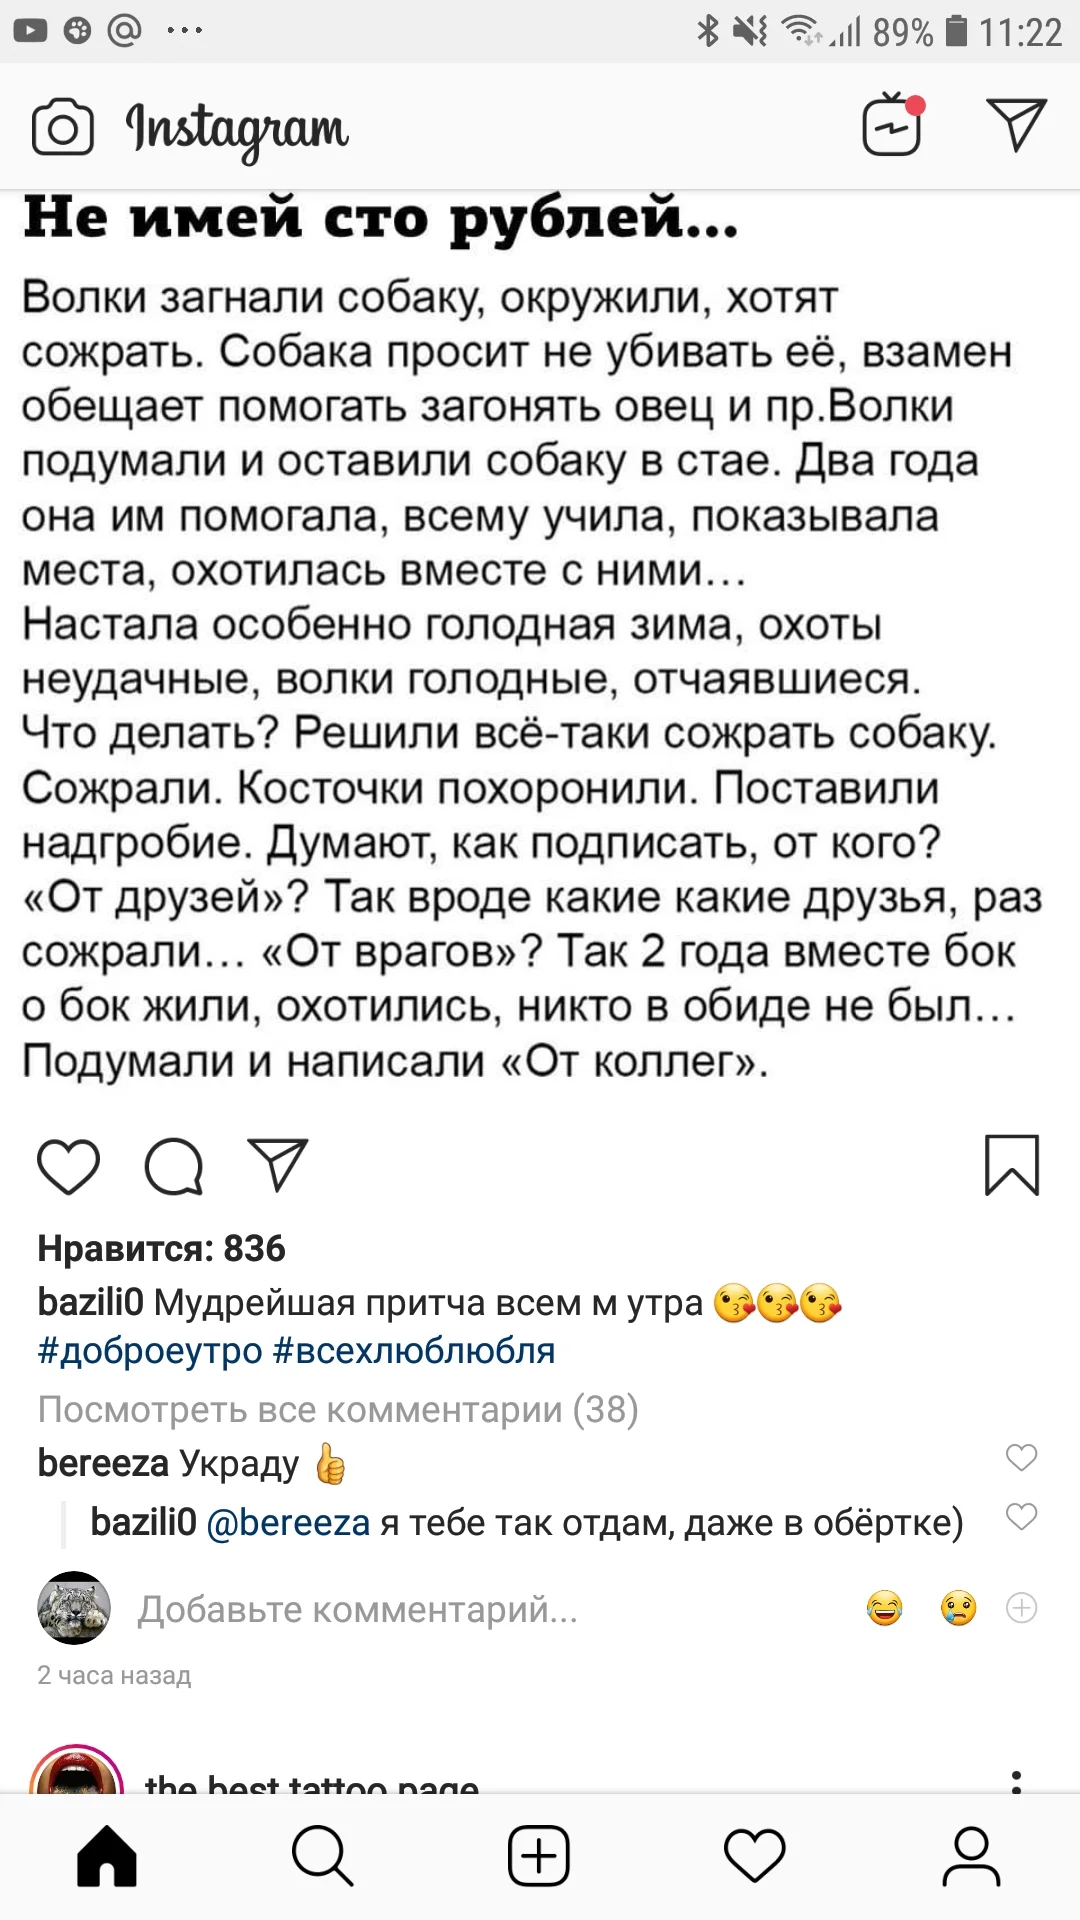Open the camera from the Instagram header

(60, 127)
